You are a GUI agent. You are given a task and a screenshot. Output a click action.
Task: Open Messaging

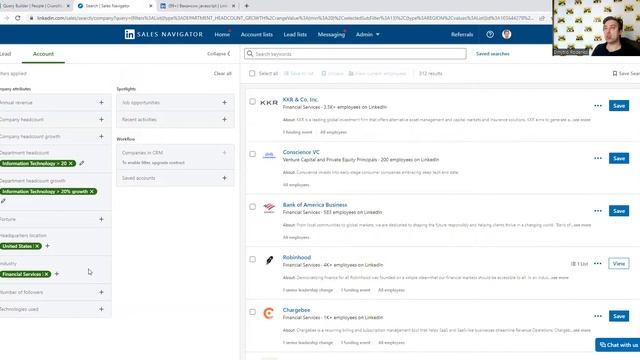(331, 34)
